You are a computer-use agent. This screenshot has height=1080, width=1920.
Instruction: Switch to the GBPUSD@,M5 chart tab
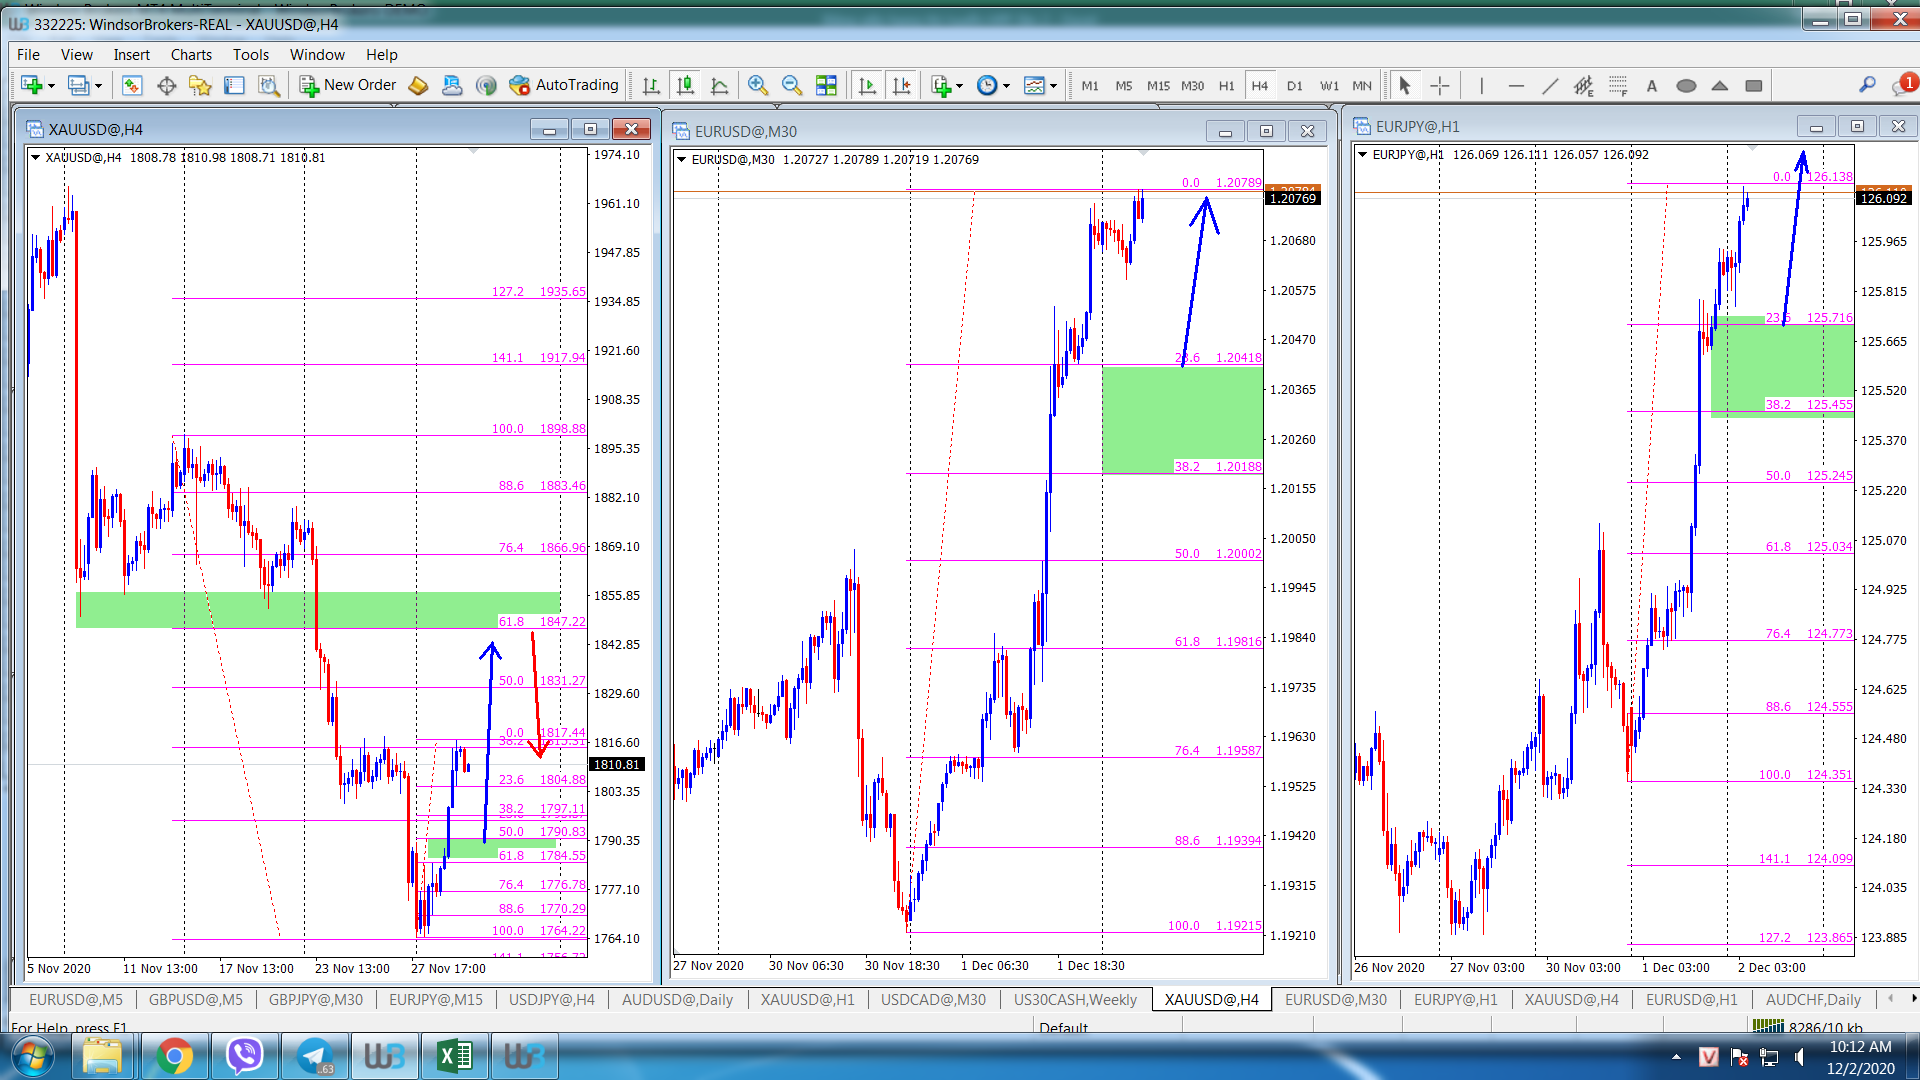[196, 999]
